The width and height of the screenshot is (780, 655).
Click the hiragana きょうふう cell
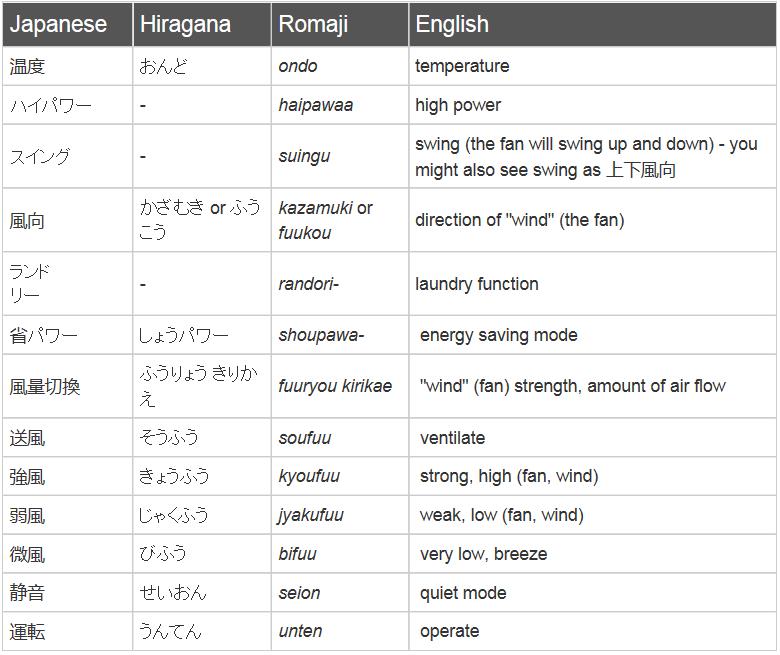175,477
